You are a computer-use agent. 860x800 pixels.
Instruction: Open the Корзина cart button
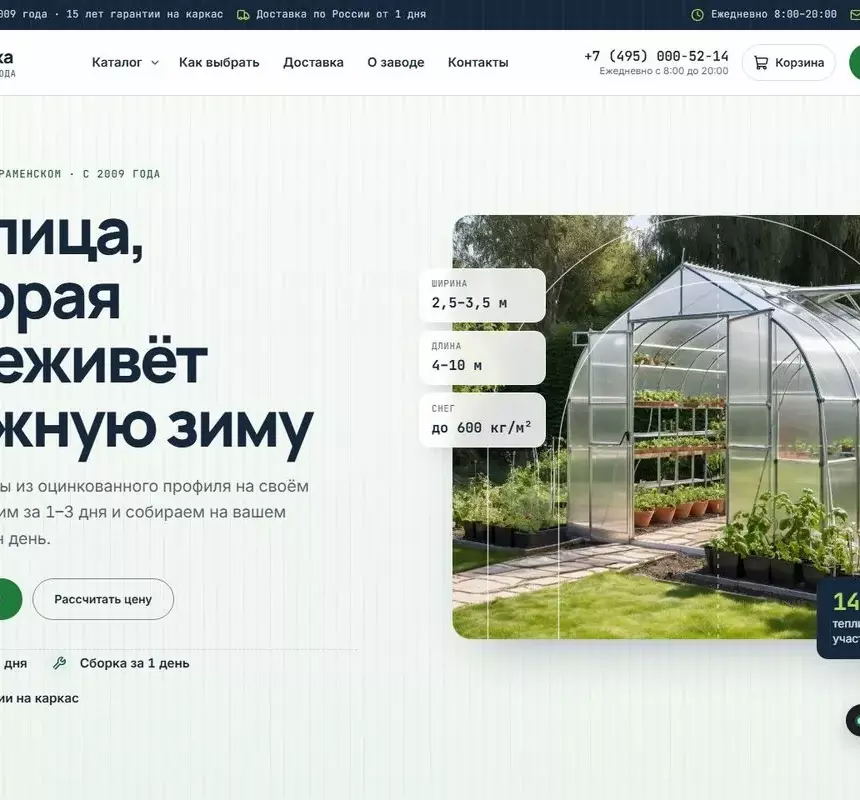788,63
